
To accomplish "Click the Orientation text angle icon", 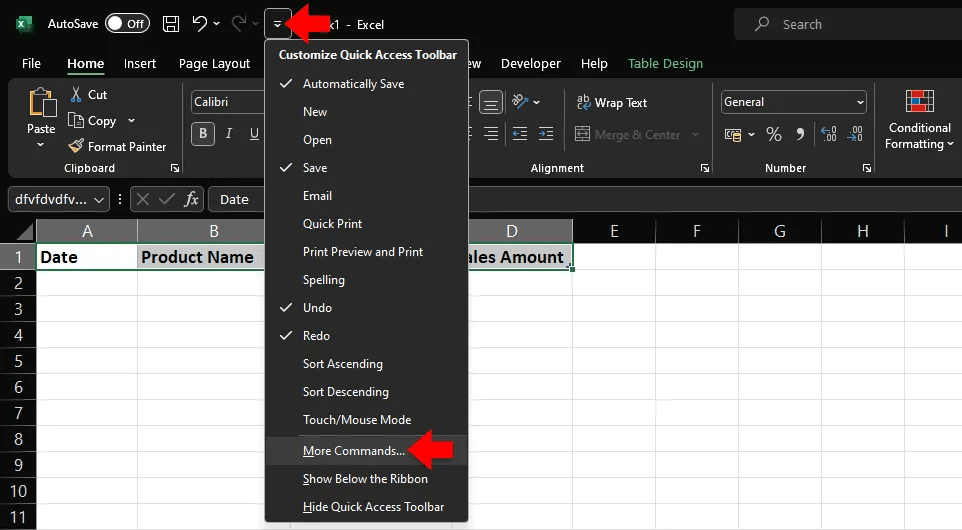I will [520, 102].
